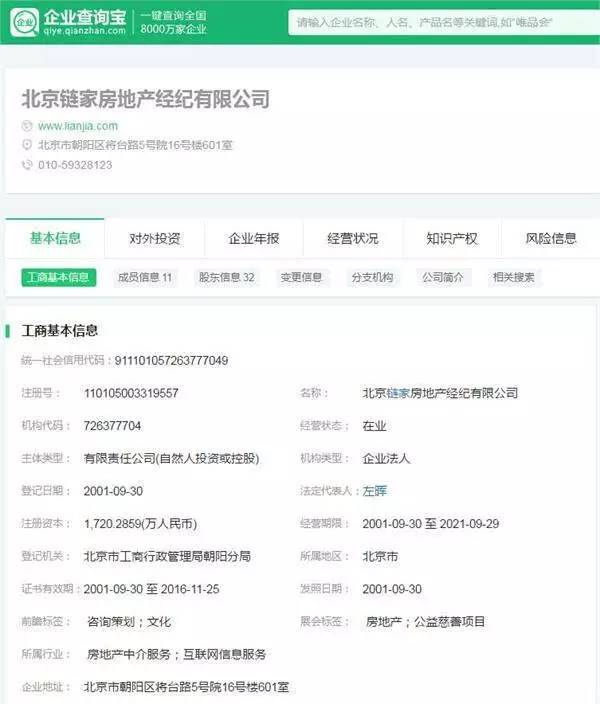
Task: Click the 咨询策划；文化 tag value
Action: click(x=129, y=622)
